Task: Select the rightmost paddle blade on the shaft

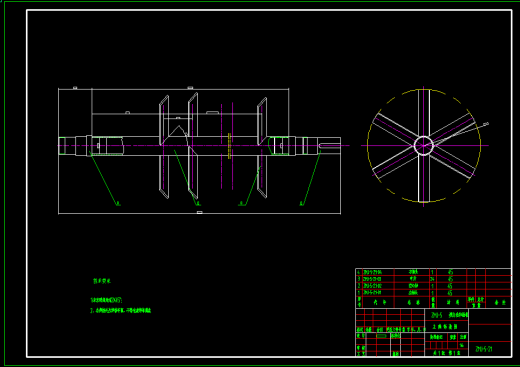Action: pyautogui.click(x=262, y=147)
